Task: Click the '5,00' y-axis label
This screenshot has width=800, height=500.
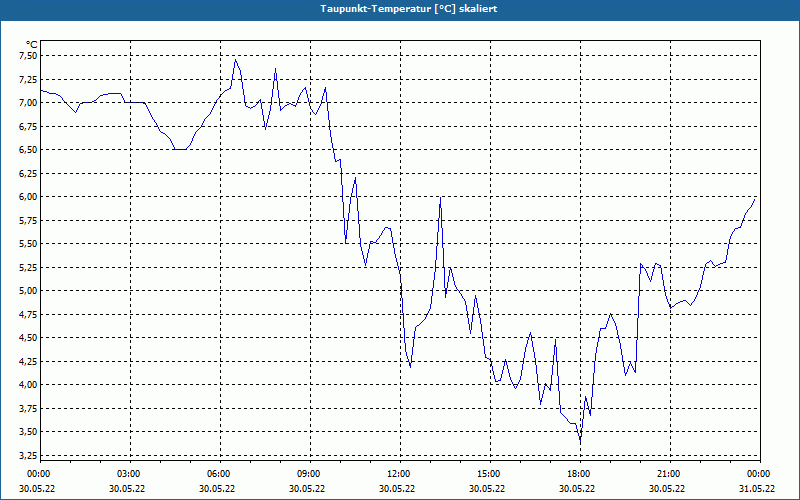Action: click(27, 291)
